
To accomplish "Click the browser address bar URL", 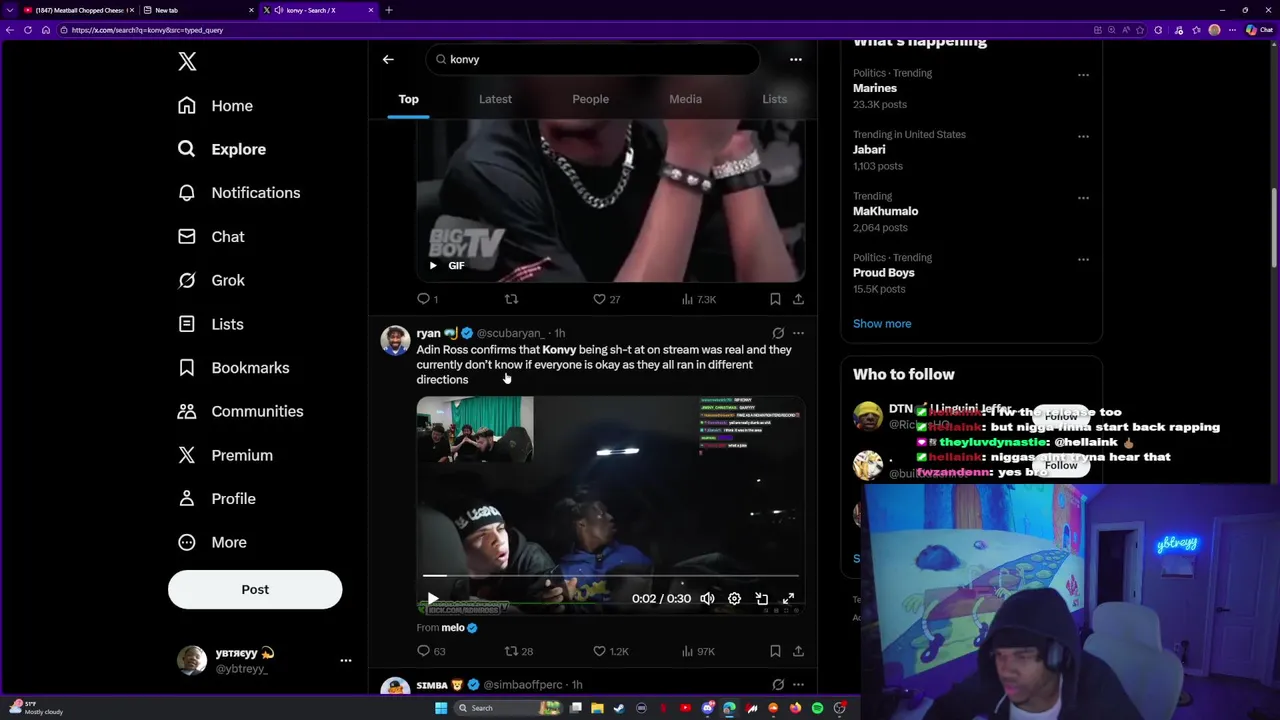I will click(147, 30).
